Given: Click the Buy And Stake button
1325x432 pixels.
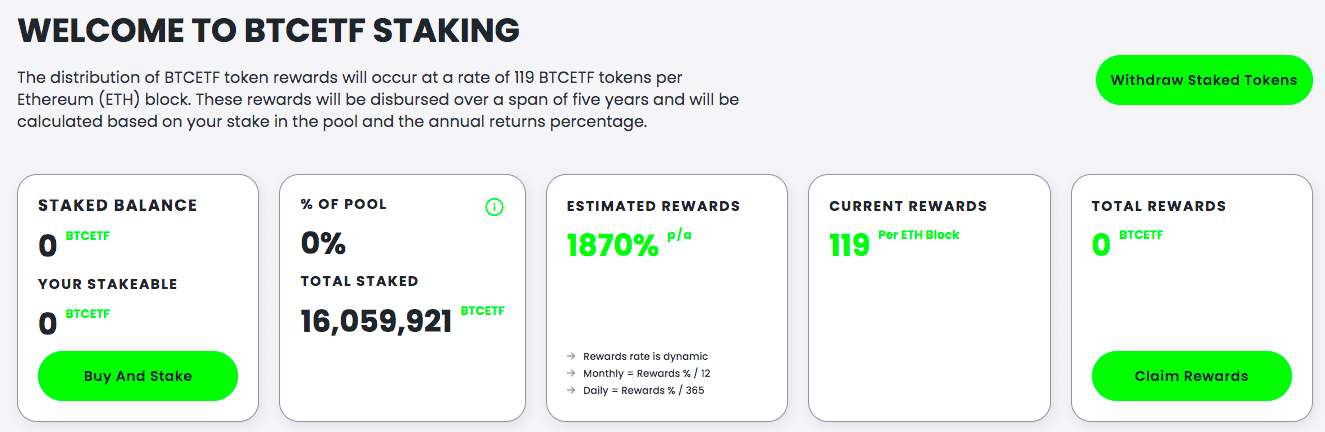Looking at the screenshot, I should click(x=138, y=376).
